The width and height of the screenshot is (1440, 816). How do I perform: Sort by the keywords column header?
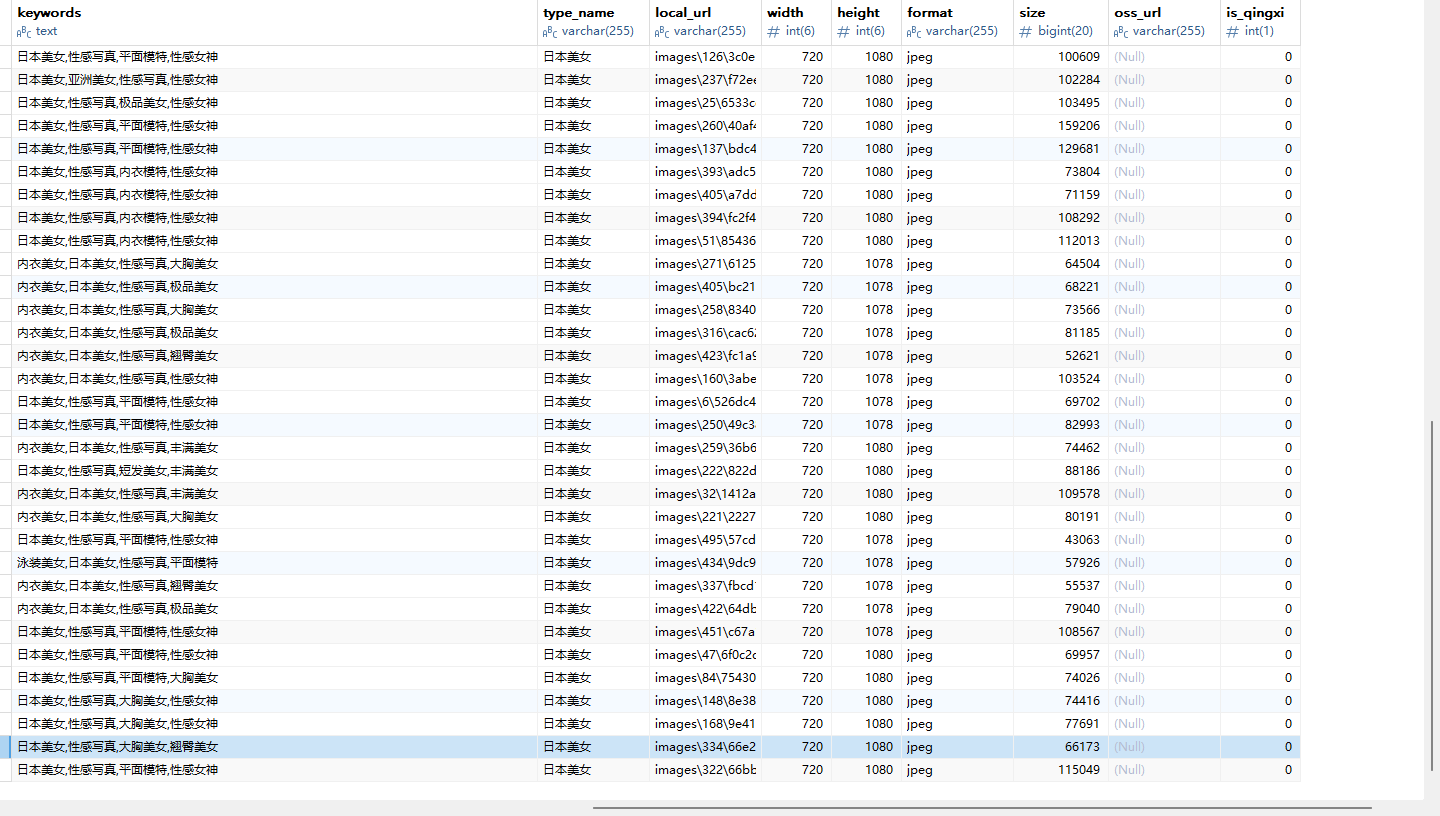click(x=275, y=22)
